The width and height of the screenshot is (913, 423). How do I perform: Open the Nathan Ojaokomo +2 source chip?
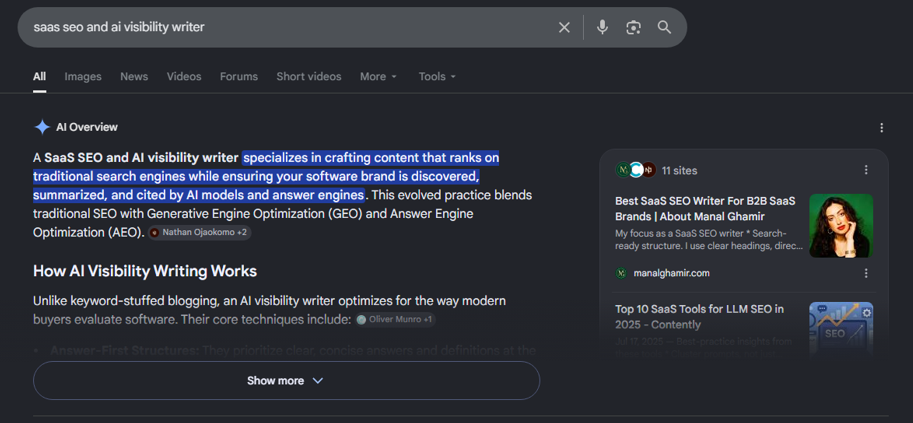pyautogui.click(x=199, y=232)
